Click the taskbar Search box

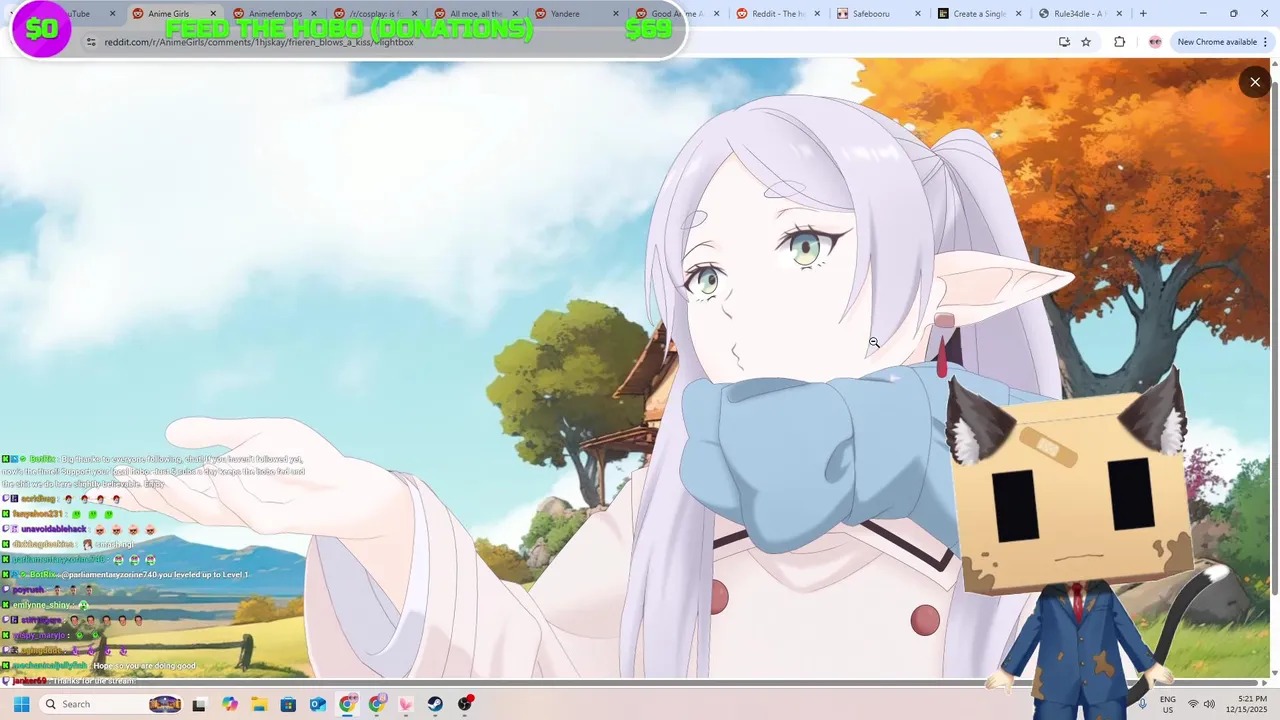pyautogui.click(x=112, y=704)
